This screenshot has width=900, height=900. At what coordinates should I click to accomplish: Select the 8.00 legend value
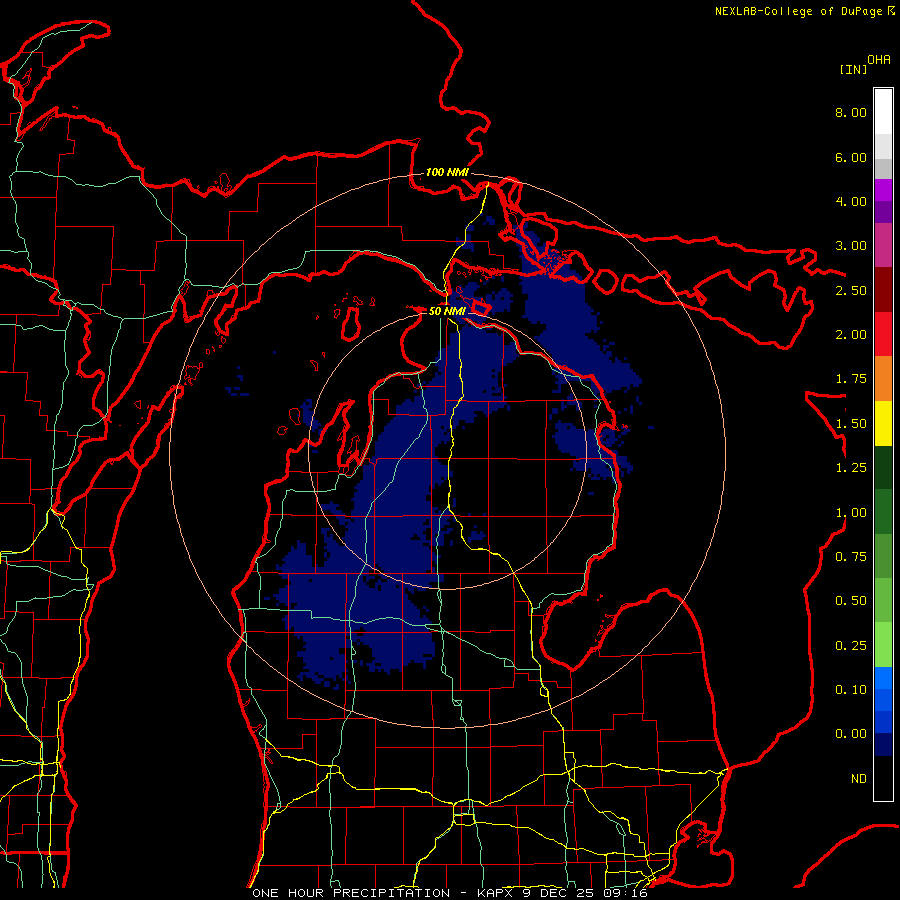(851, 112)
